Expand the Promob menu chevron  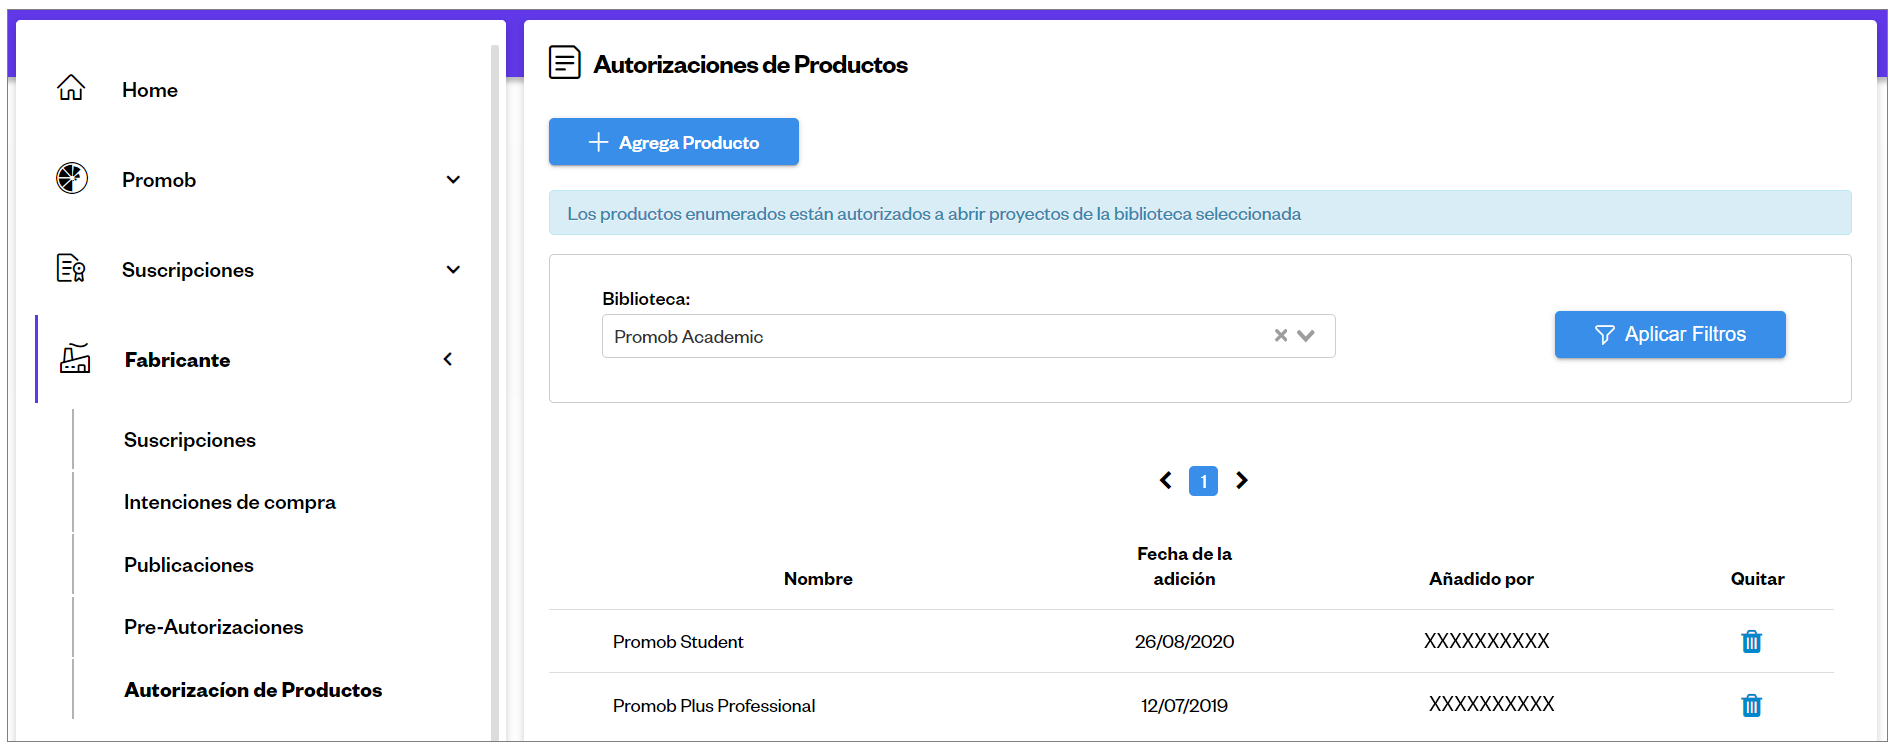(x=453, y=180)
